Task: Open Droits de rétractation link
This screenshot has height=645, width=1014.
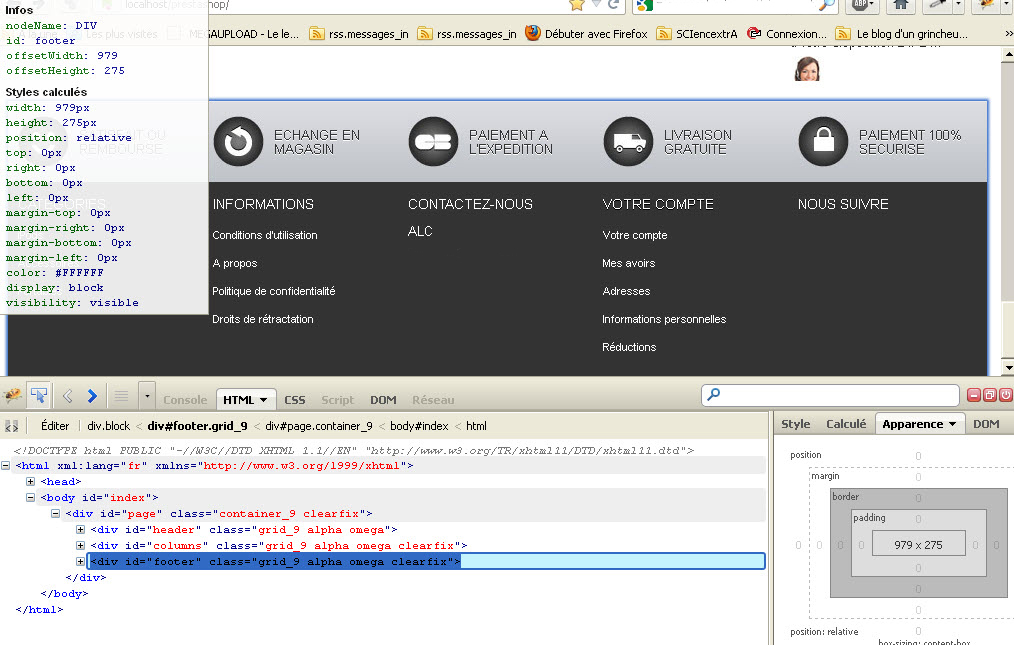Action: [263, 319]
